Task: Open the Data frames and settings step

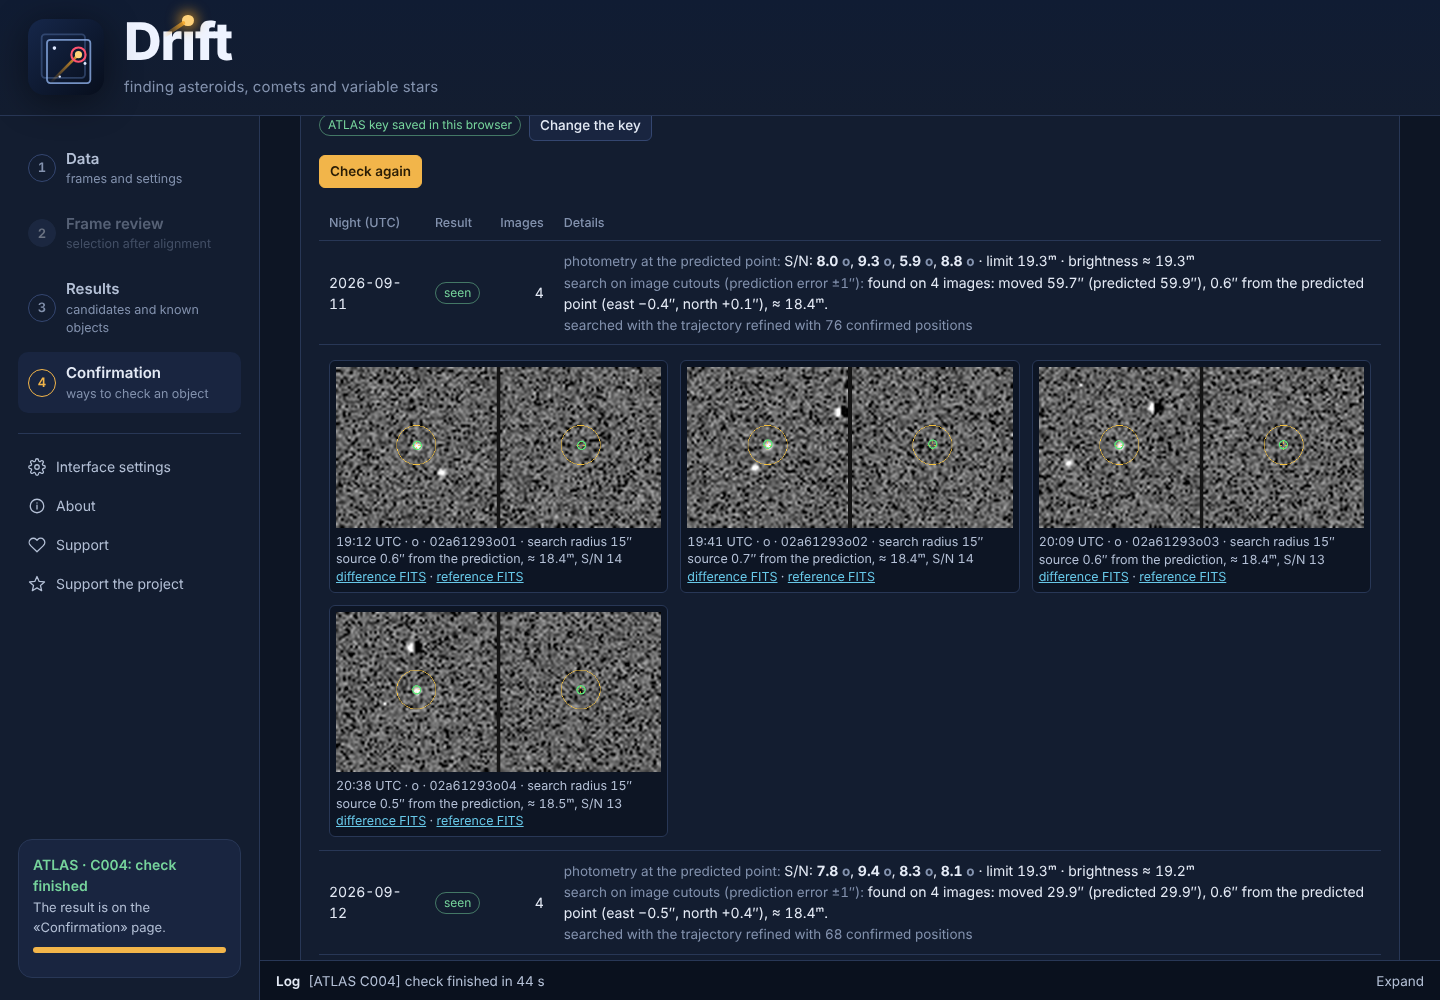Action: [129, 168]
